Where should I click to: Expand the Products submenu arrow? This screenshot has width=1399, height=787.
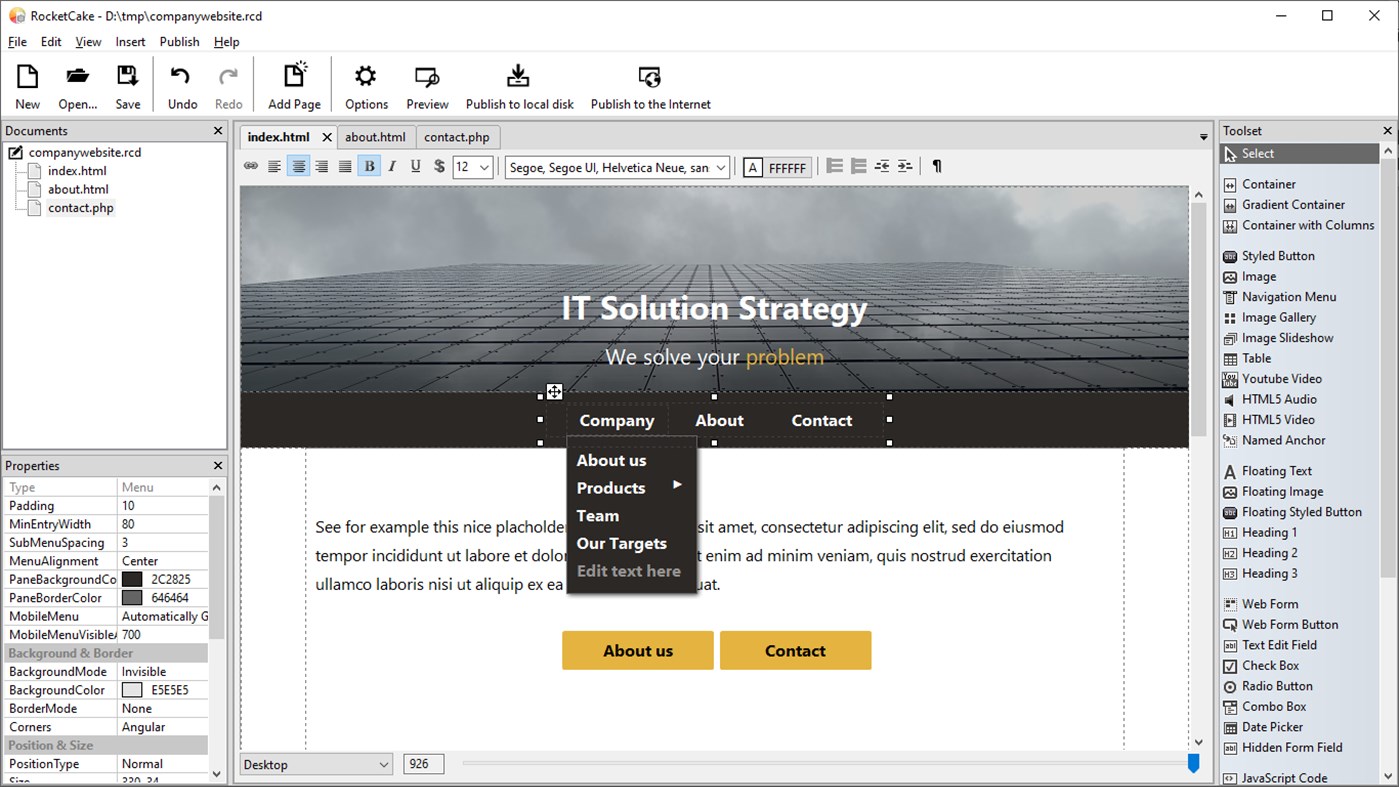677,487
